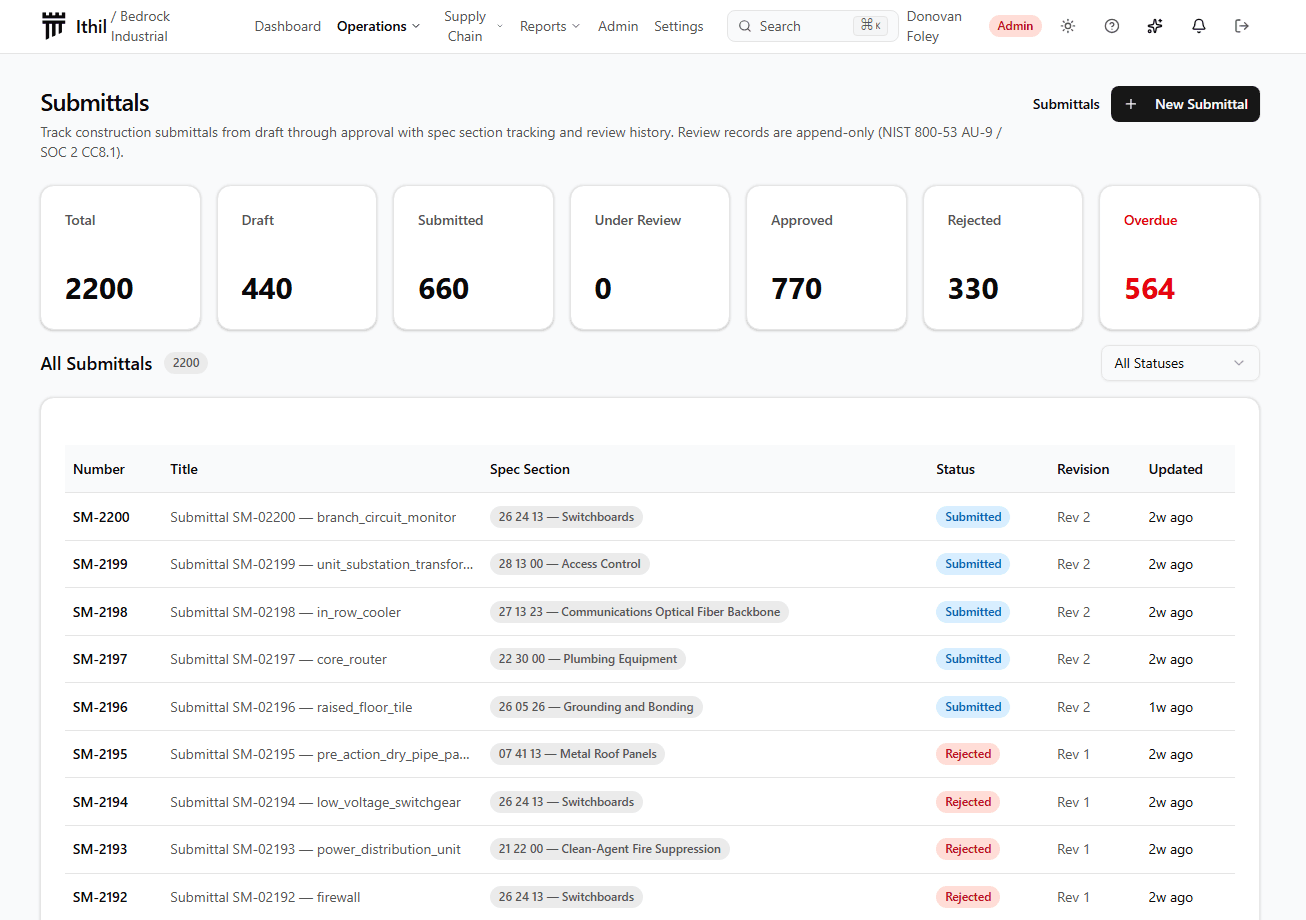
Task: Click the Under Review 0 card
Action: 650,257
